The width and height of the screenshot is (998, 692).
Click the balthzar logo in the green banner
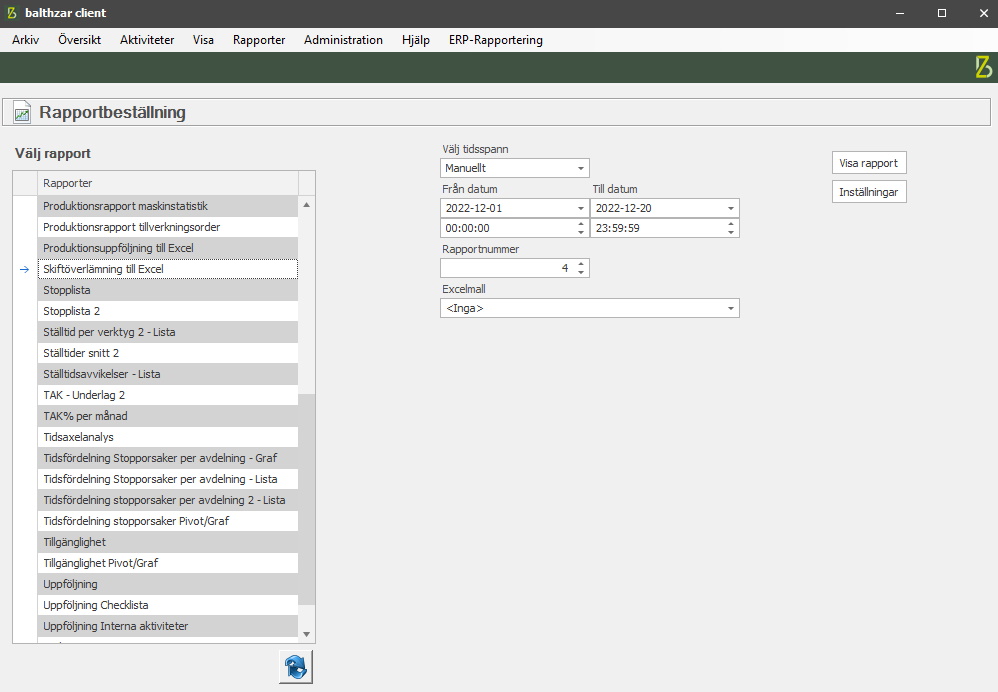click(x=983, y=67)
